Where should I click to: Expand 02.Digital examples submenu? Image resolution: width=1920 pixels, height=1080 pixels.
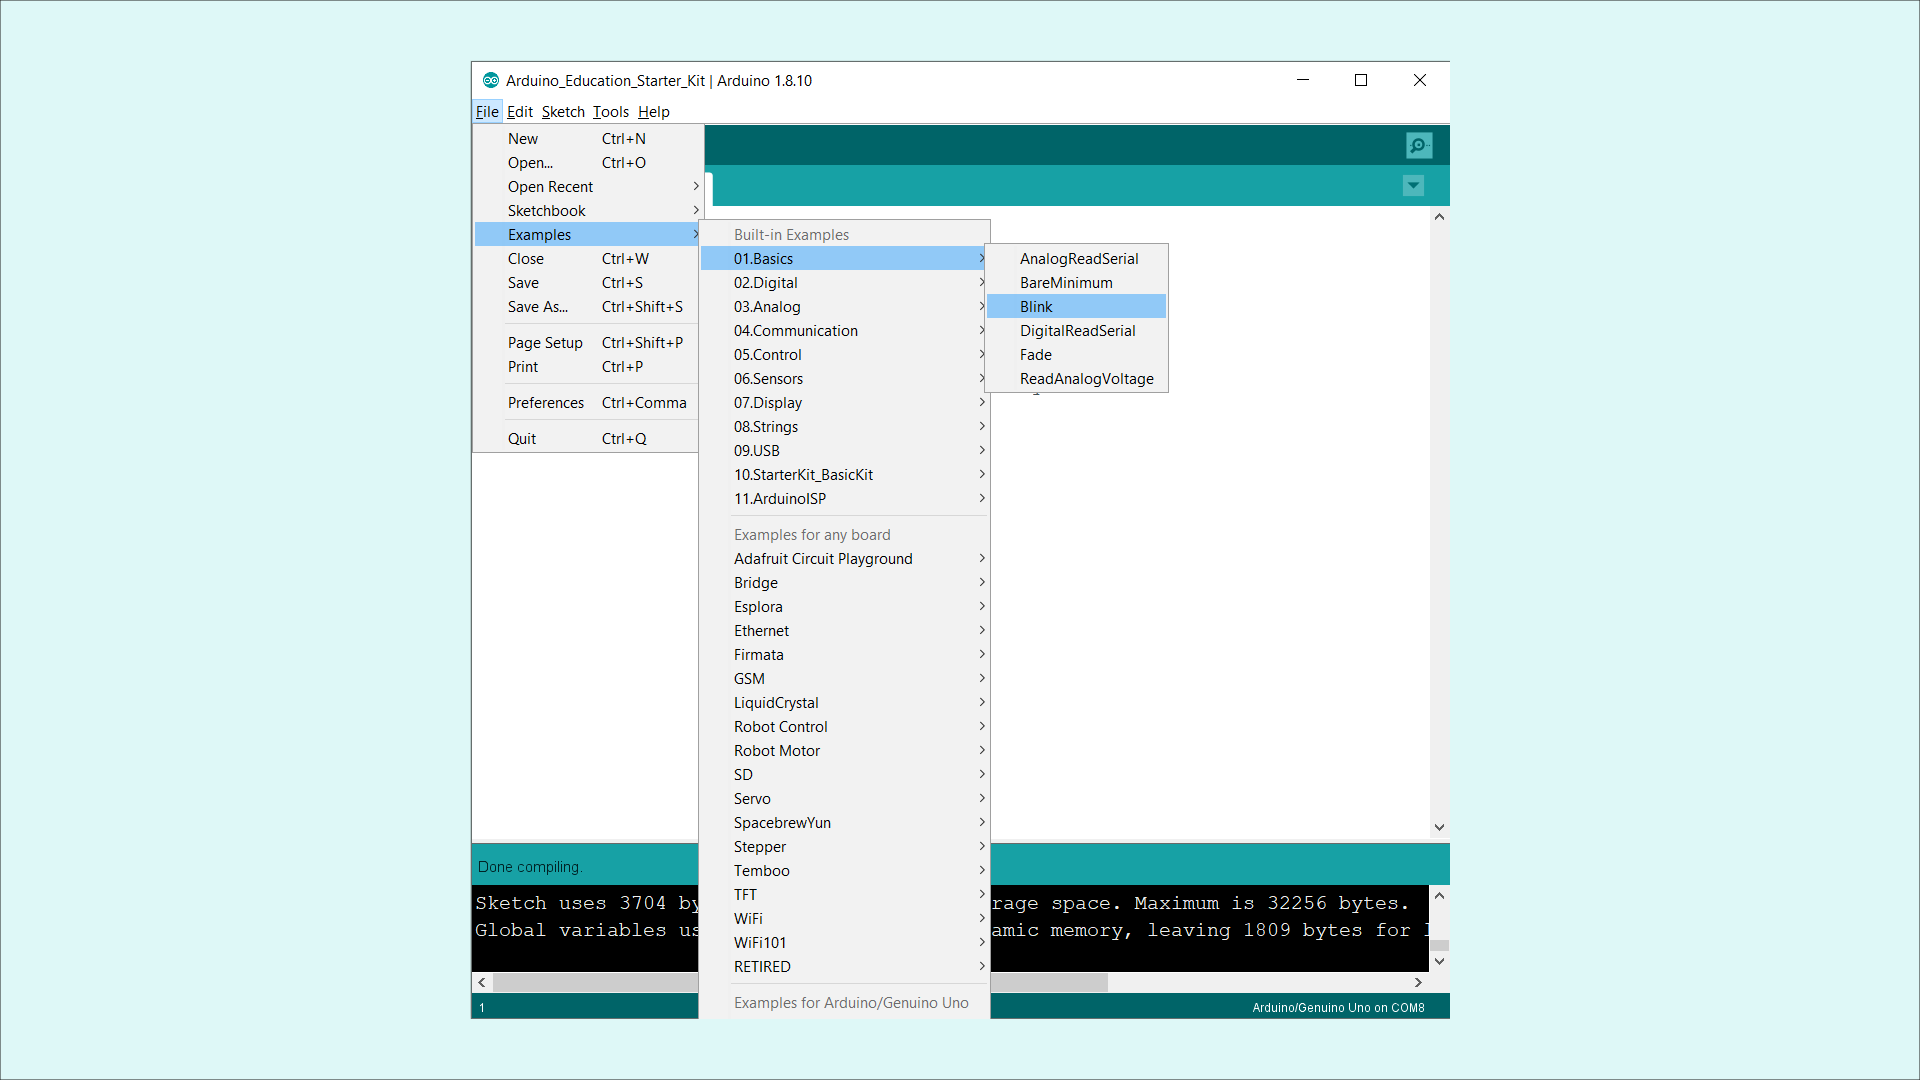845,283
